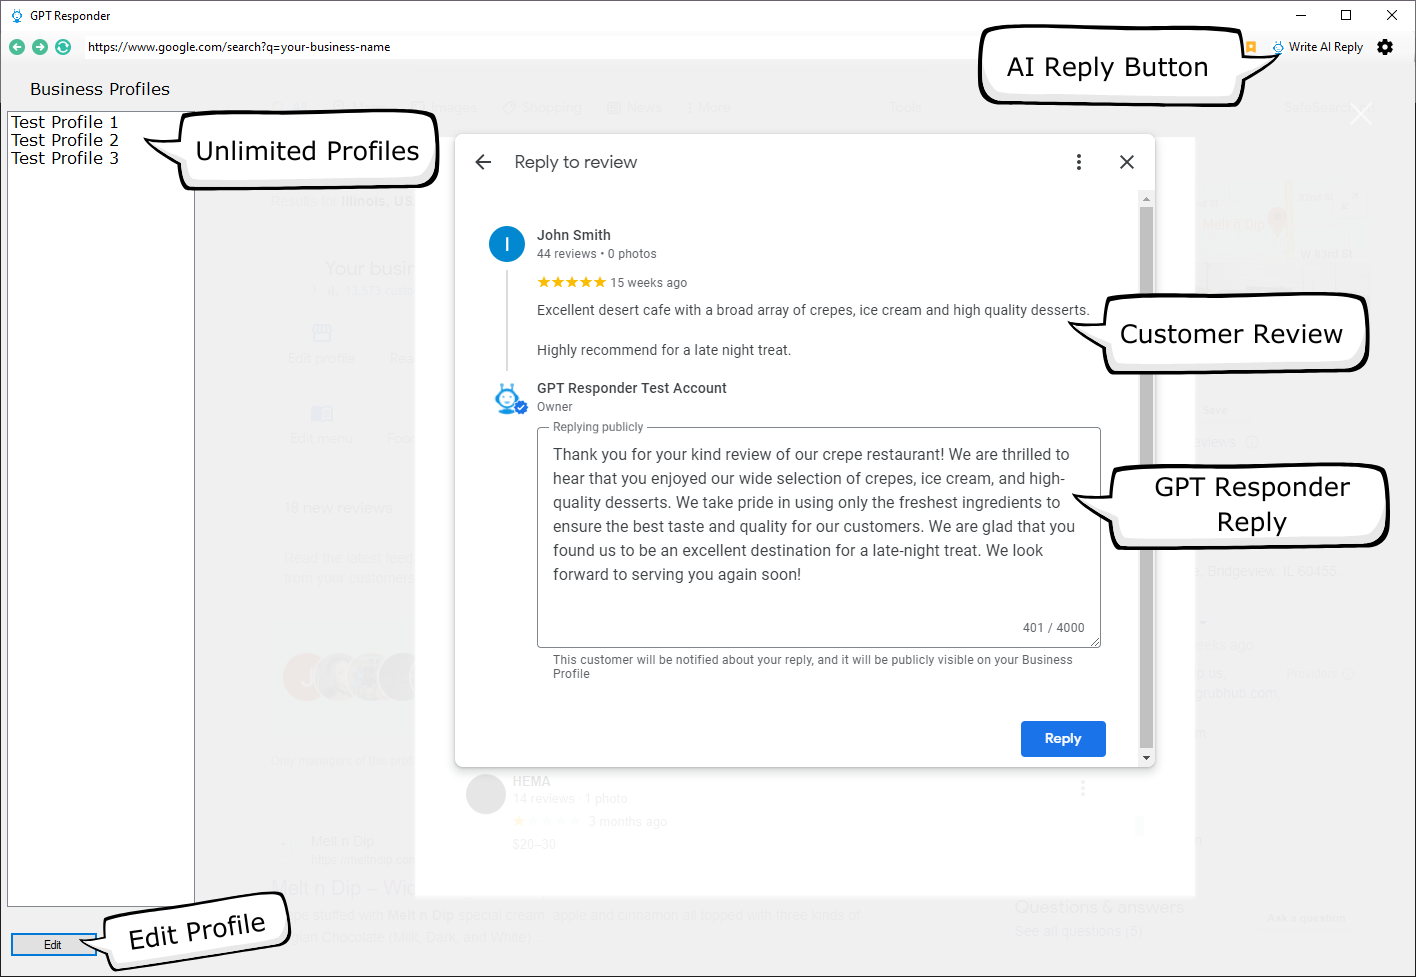Click the dialog's scroll-down arrow
The image size is (1416, 977).
[x=1146, y=758]
